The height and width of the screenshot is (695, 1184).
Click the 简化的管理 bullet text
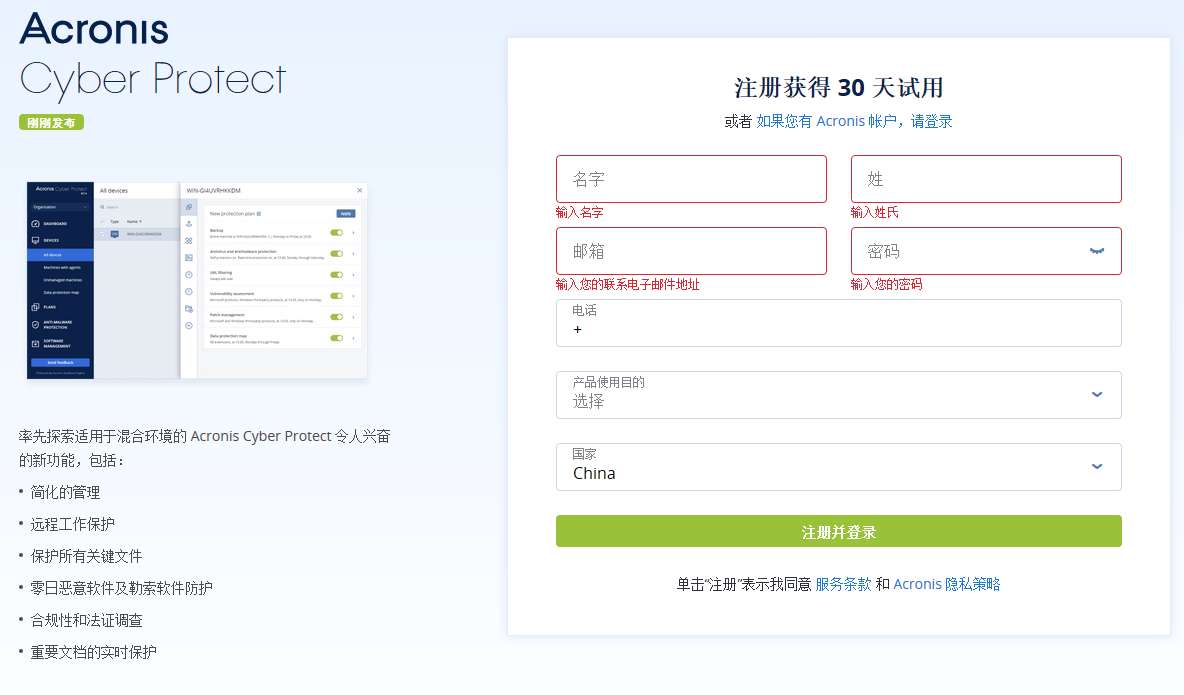coord(65,493)
